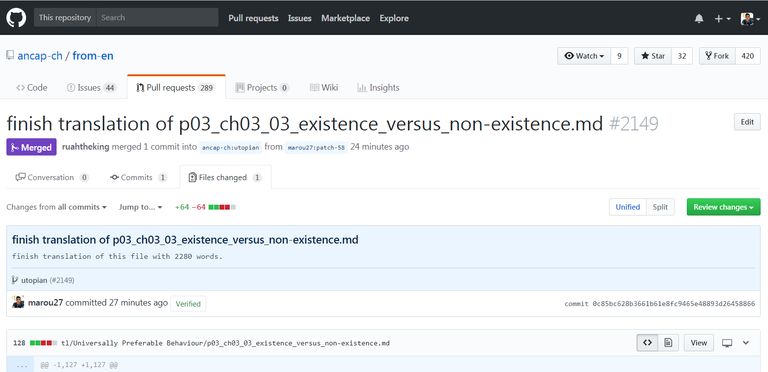Click the +64 −64 diffstat bar
The width and height of the screenshot is (768, 372).
click(x=205, y=207)
